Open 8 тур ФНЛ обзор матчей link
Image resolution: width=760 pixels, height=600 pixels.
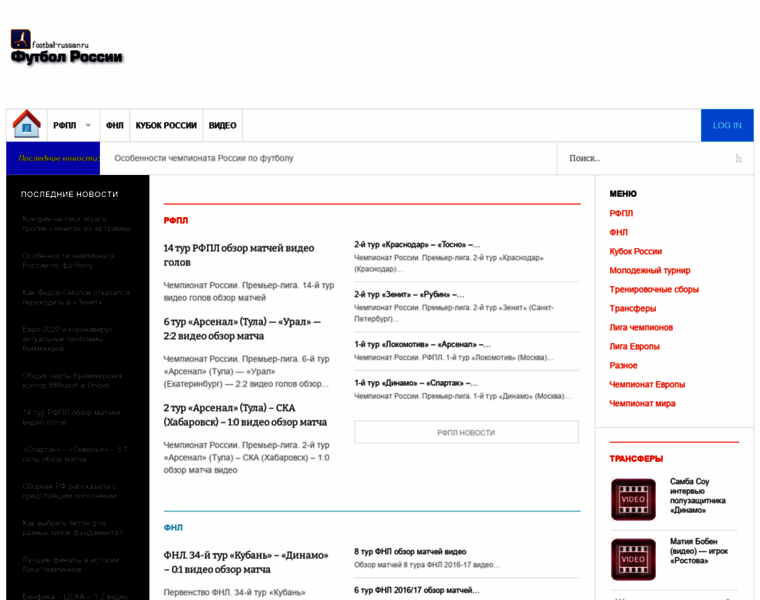[x=410, y=552]
